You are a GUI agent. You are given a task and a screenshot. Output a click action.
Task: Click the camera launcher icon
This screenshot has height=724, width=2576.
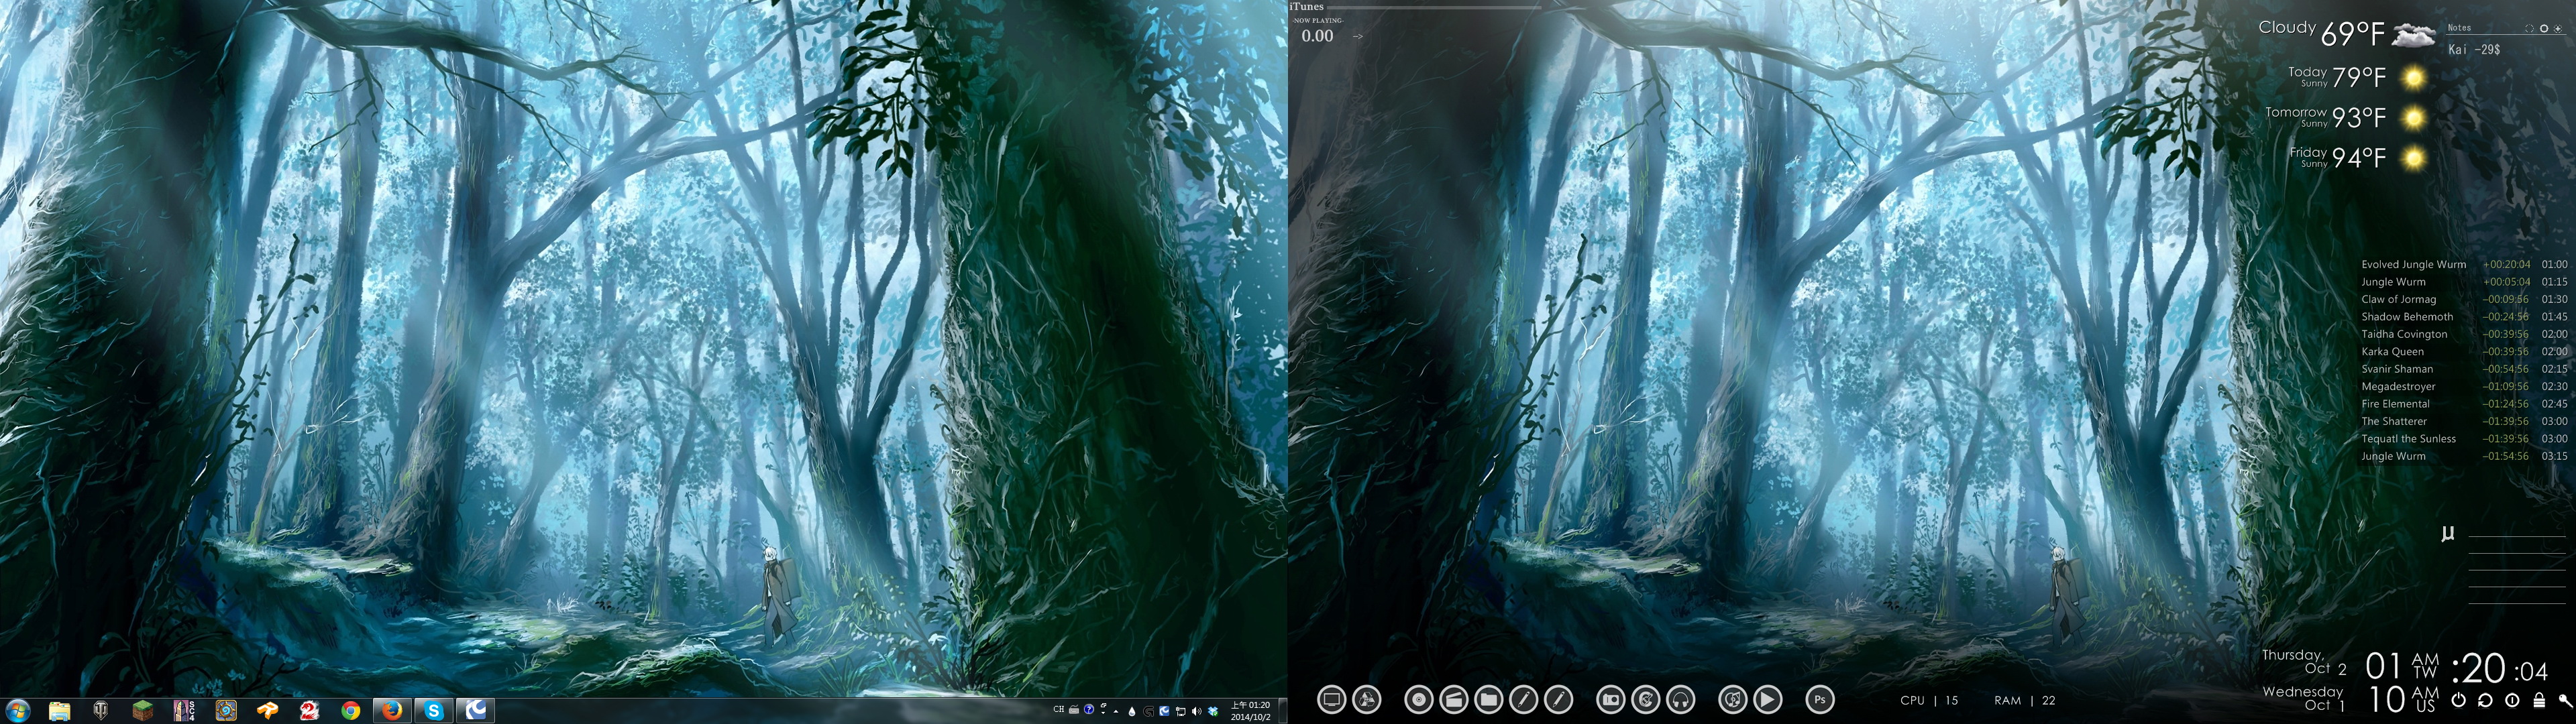click(1611, 700)
